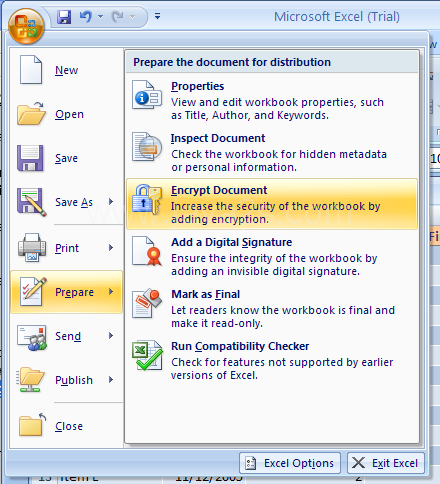The image size is (440, 484).
Task: Open Customize Quick Access Toolbar dropdown
Action: click(x=157, y=16)
